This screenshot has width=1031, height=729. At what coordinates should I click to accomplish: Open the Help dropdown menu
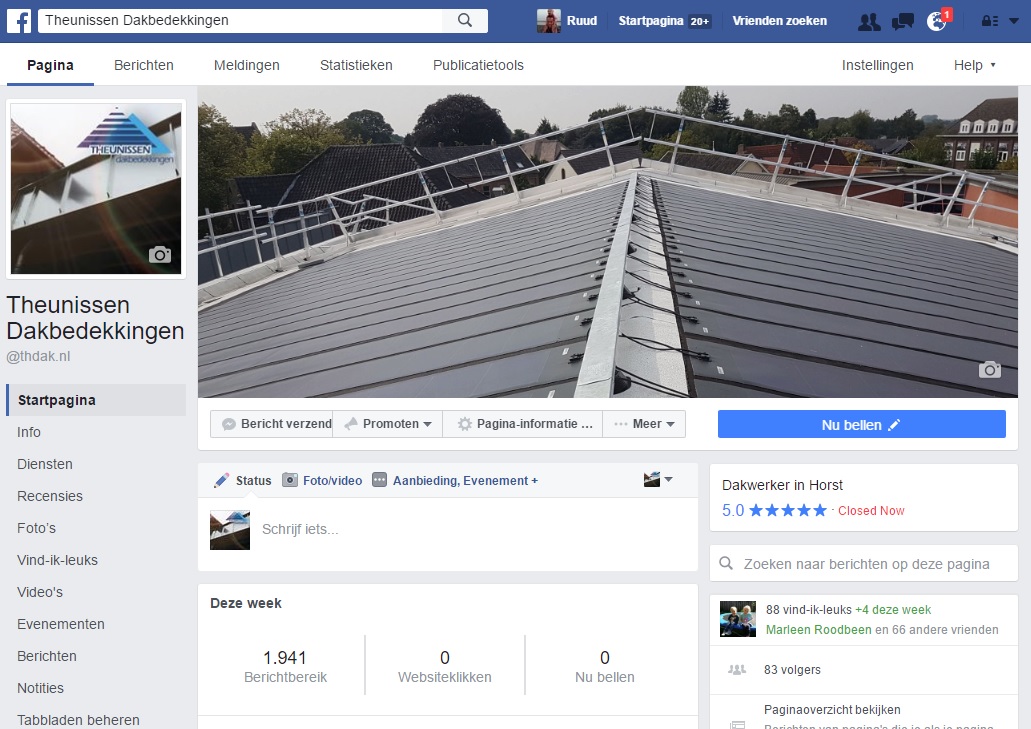(975, 65)
